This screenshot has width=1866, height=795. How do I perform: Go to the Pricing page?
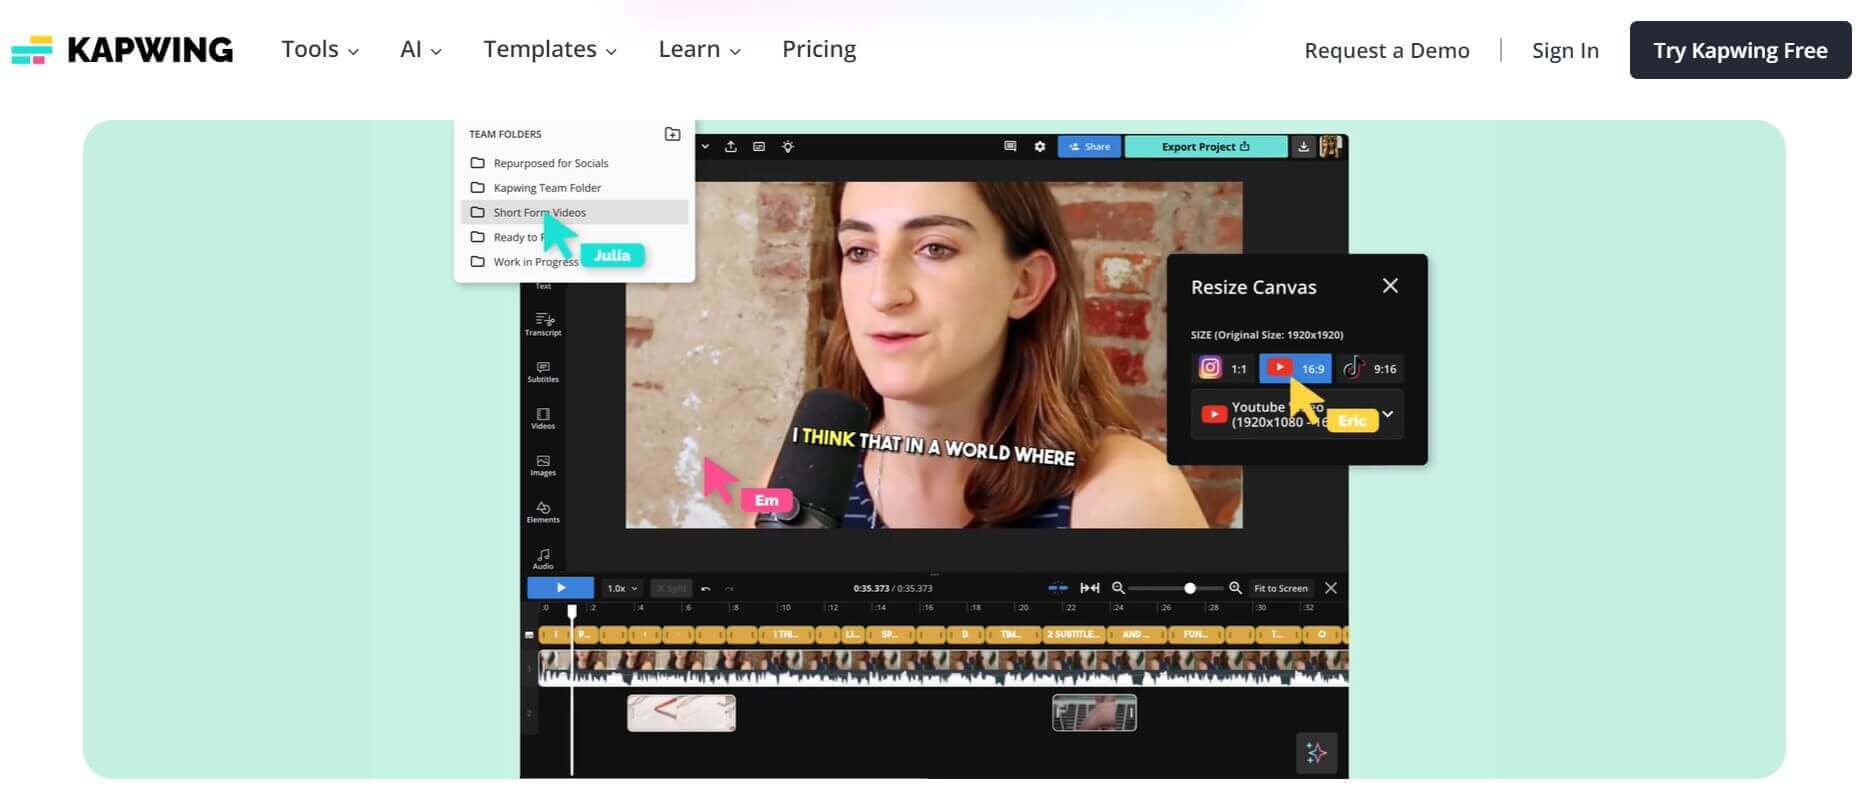[819, 50]
